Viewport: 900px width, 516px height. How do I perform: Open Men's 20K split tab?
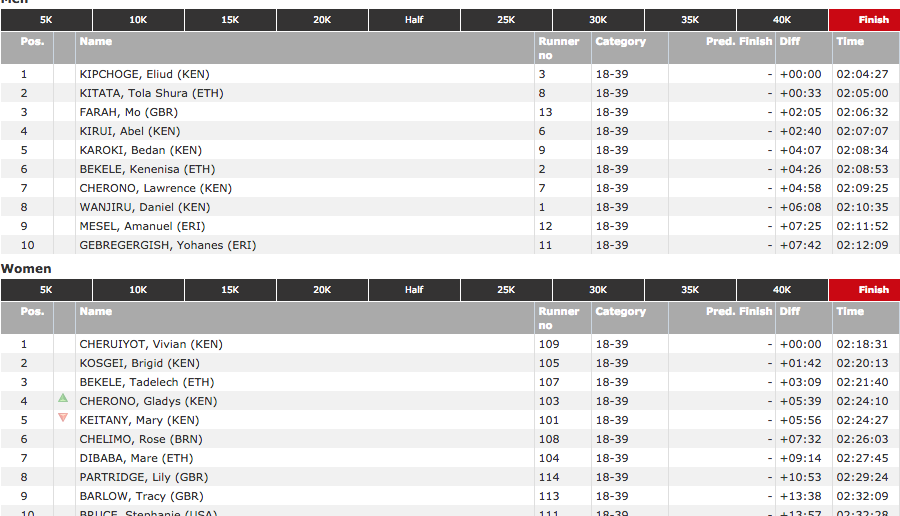tap(322, 20)
